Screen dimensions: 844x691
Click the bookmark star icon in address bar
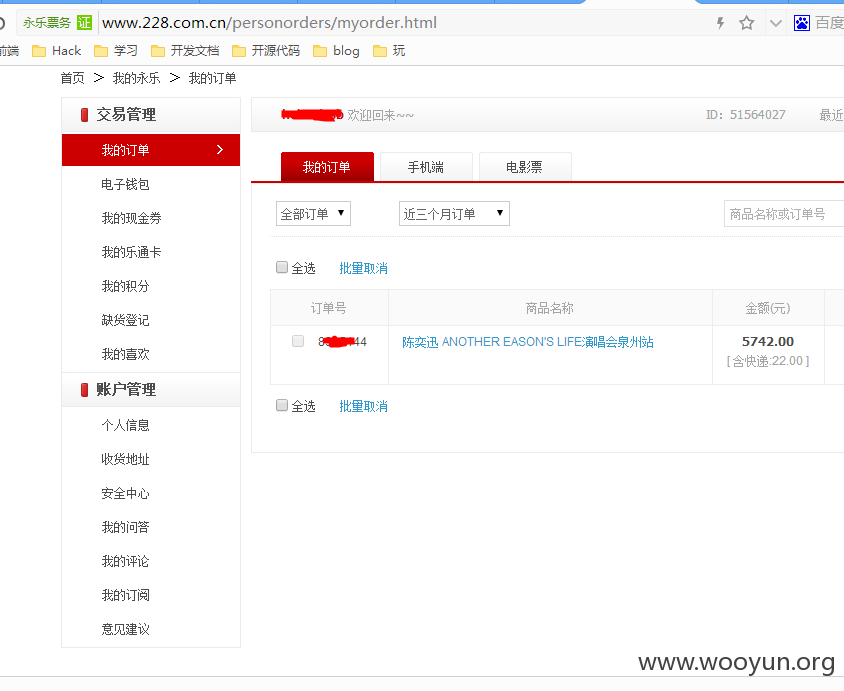click(x=746, y=23)
